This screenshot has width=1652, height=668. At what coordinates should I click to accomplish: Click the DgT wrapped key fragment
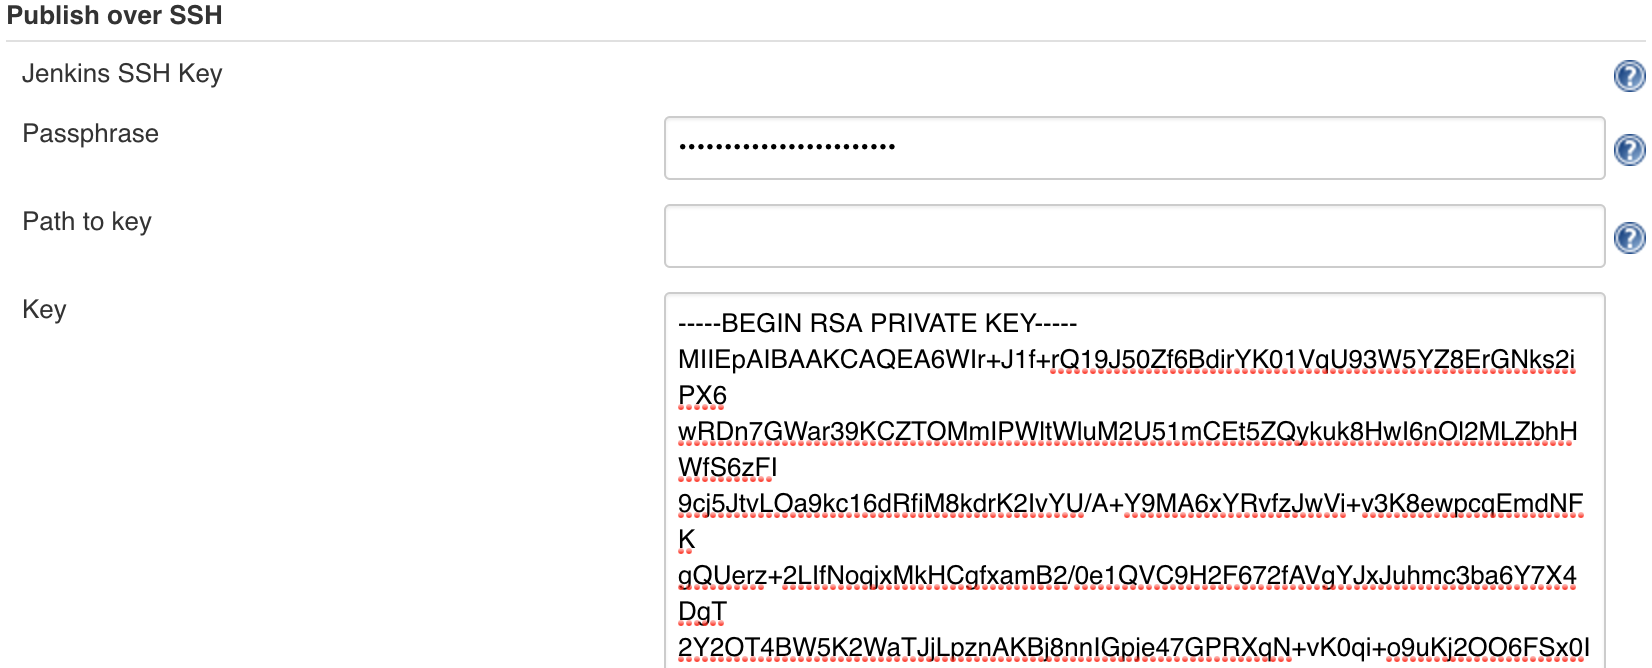click(x=702, y=611)
